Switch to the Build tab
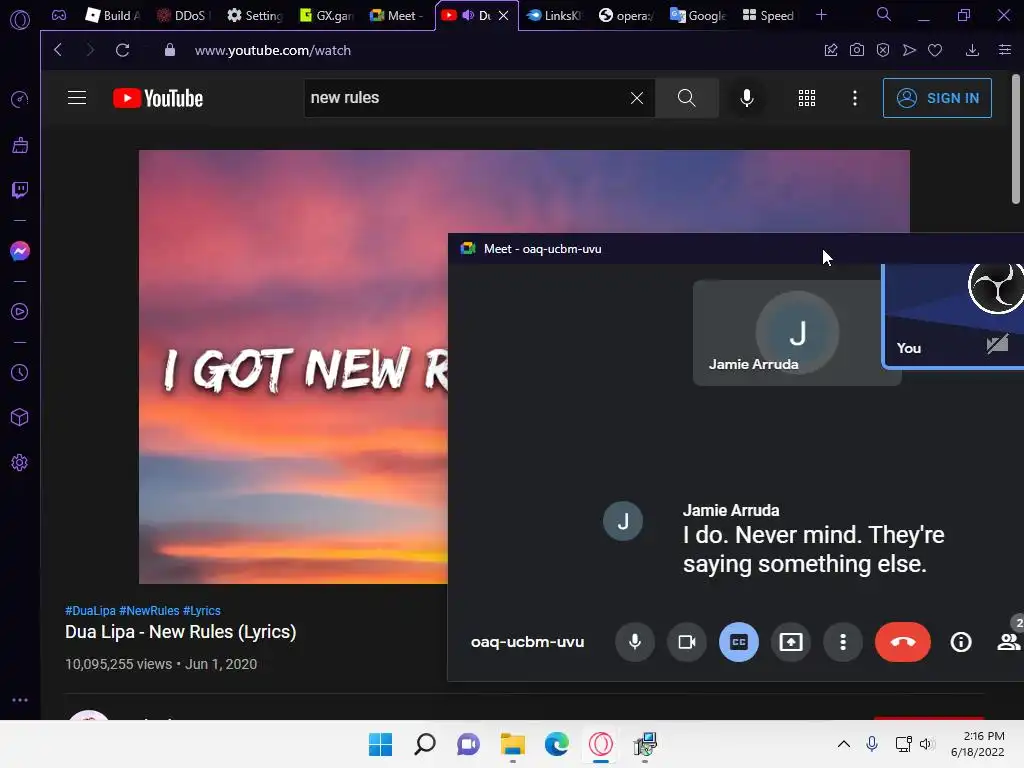Screen dimensions: 1024x768 [x=112, y=15]
